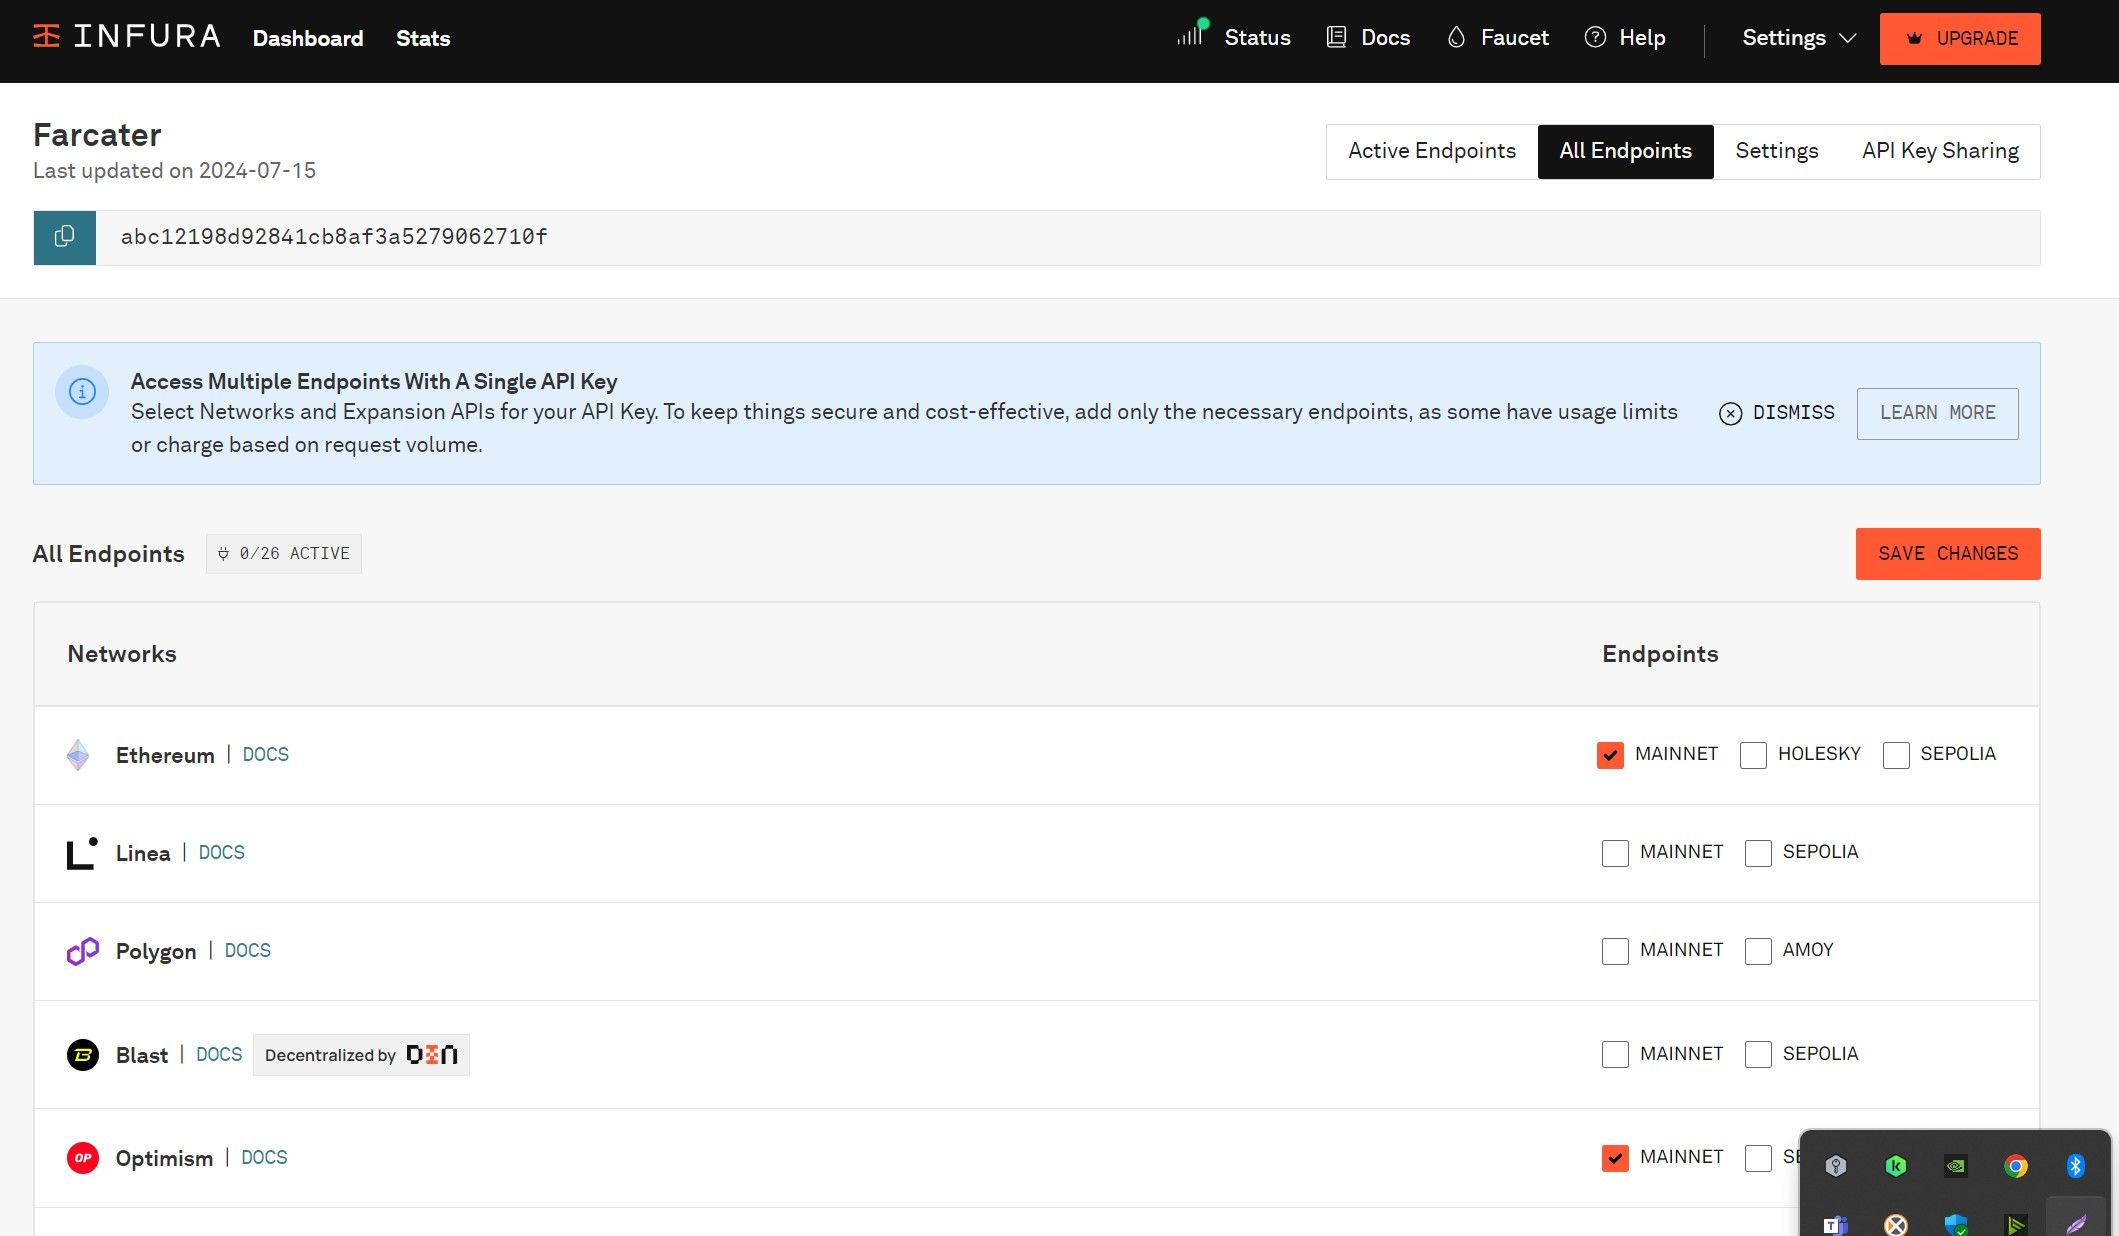The width and height of the screenshot is (2119, 1236).
Task: Click the Help question mark icon
Action: [1595, 38]
